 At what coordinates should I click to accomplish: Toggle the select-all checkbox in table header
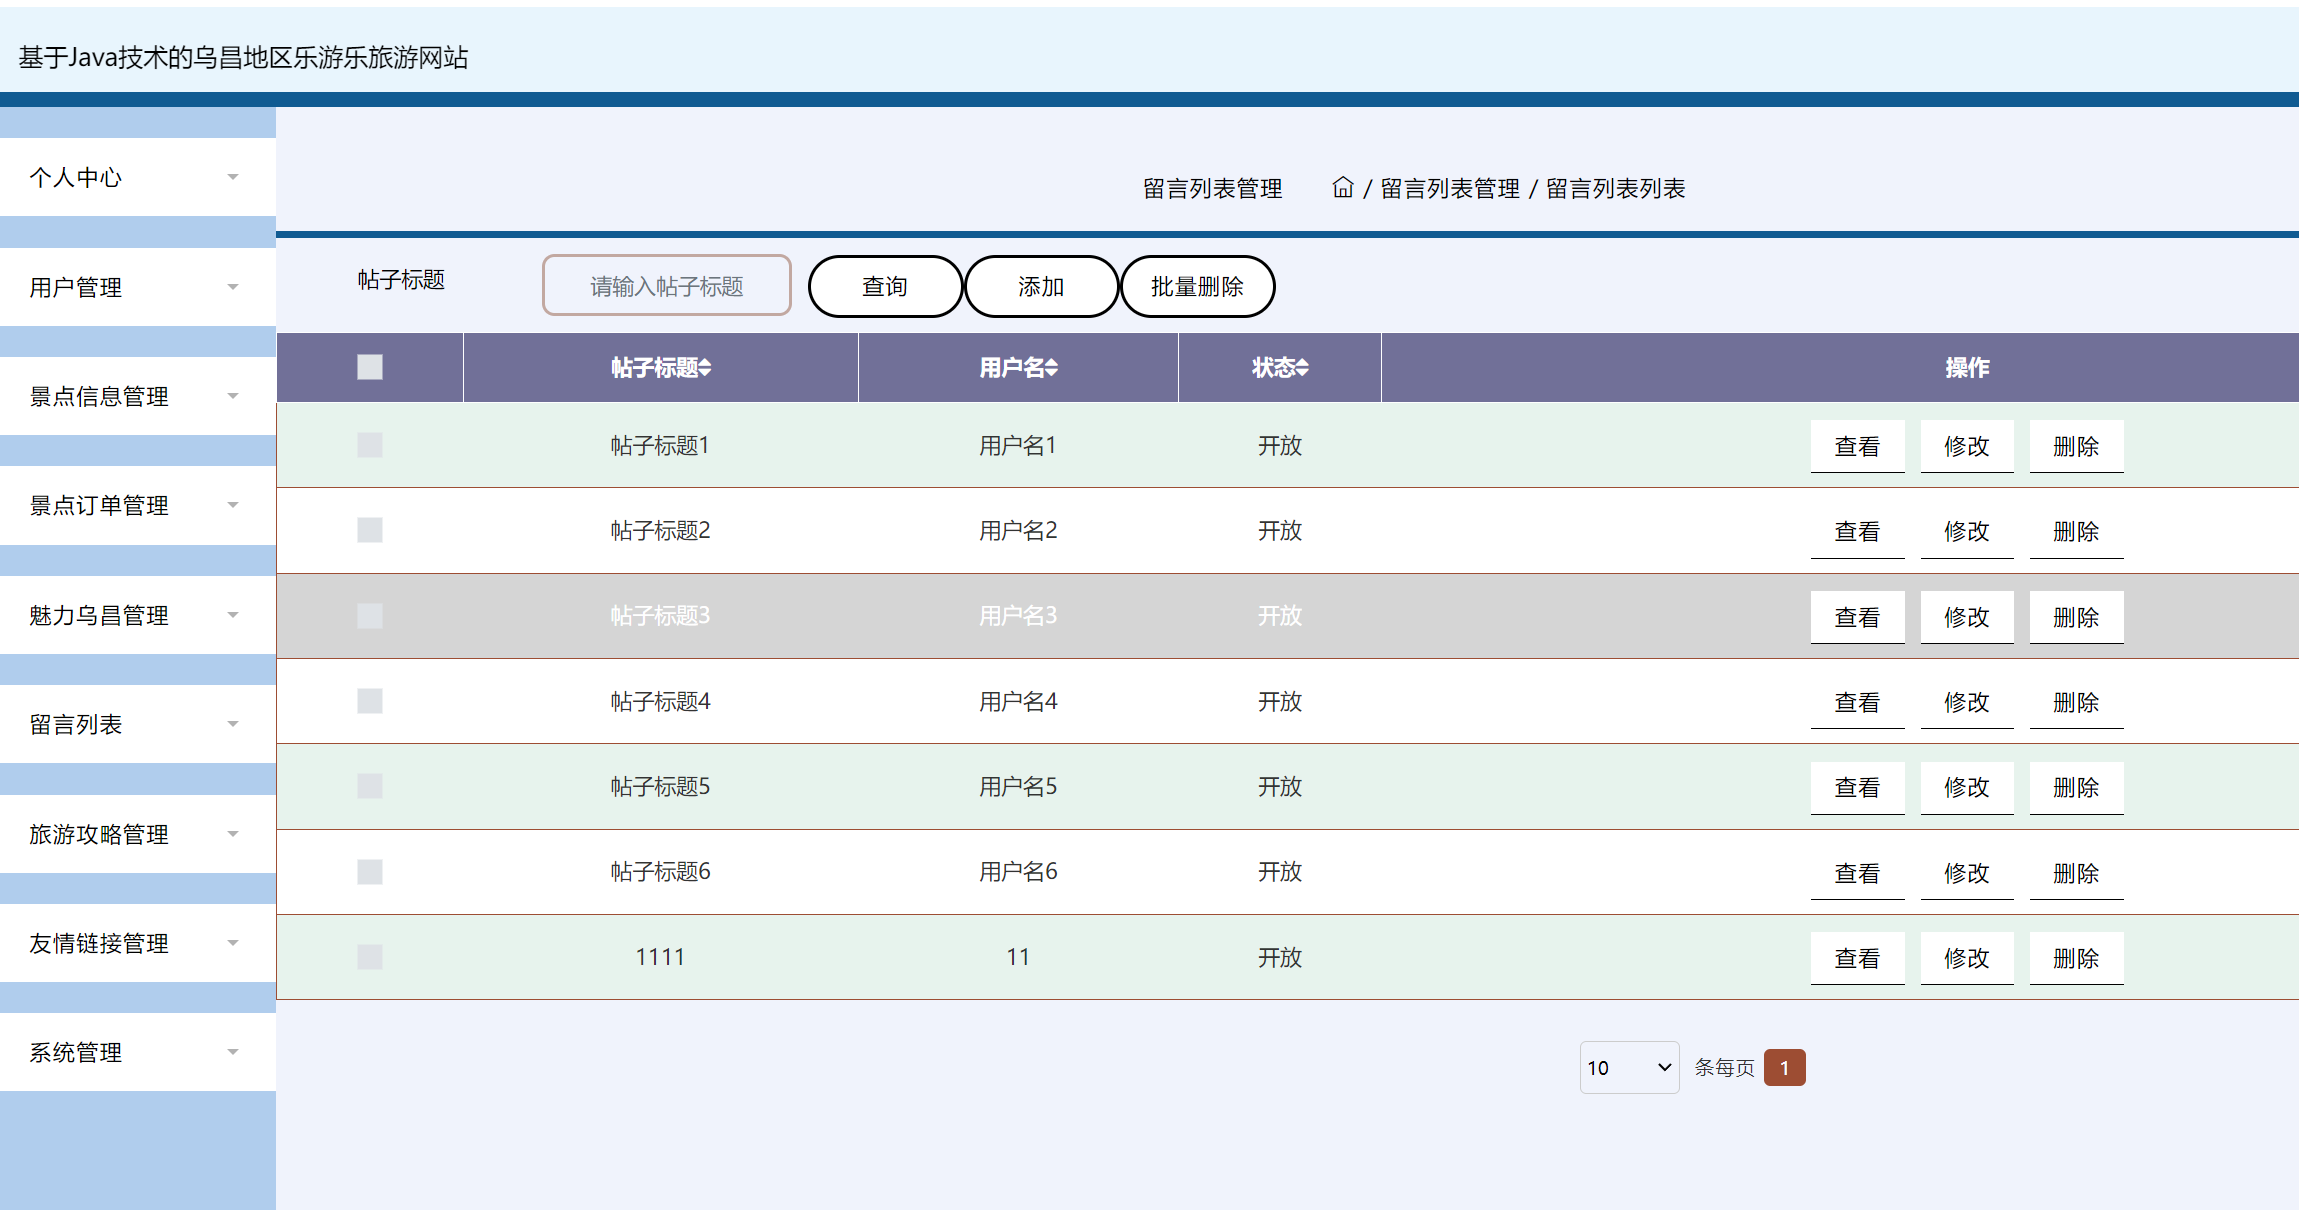tap(369, 367)
